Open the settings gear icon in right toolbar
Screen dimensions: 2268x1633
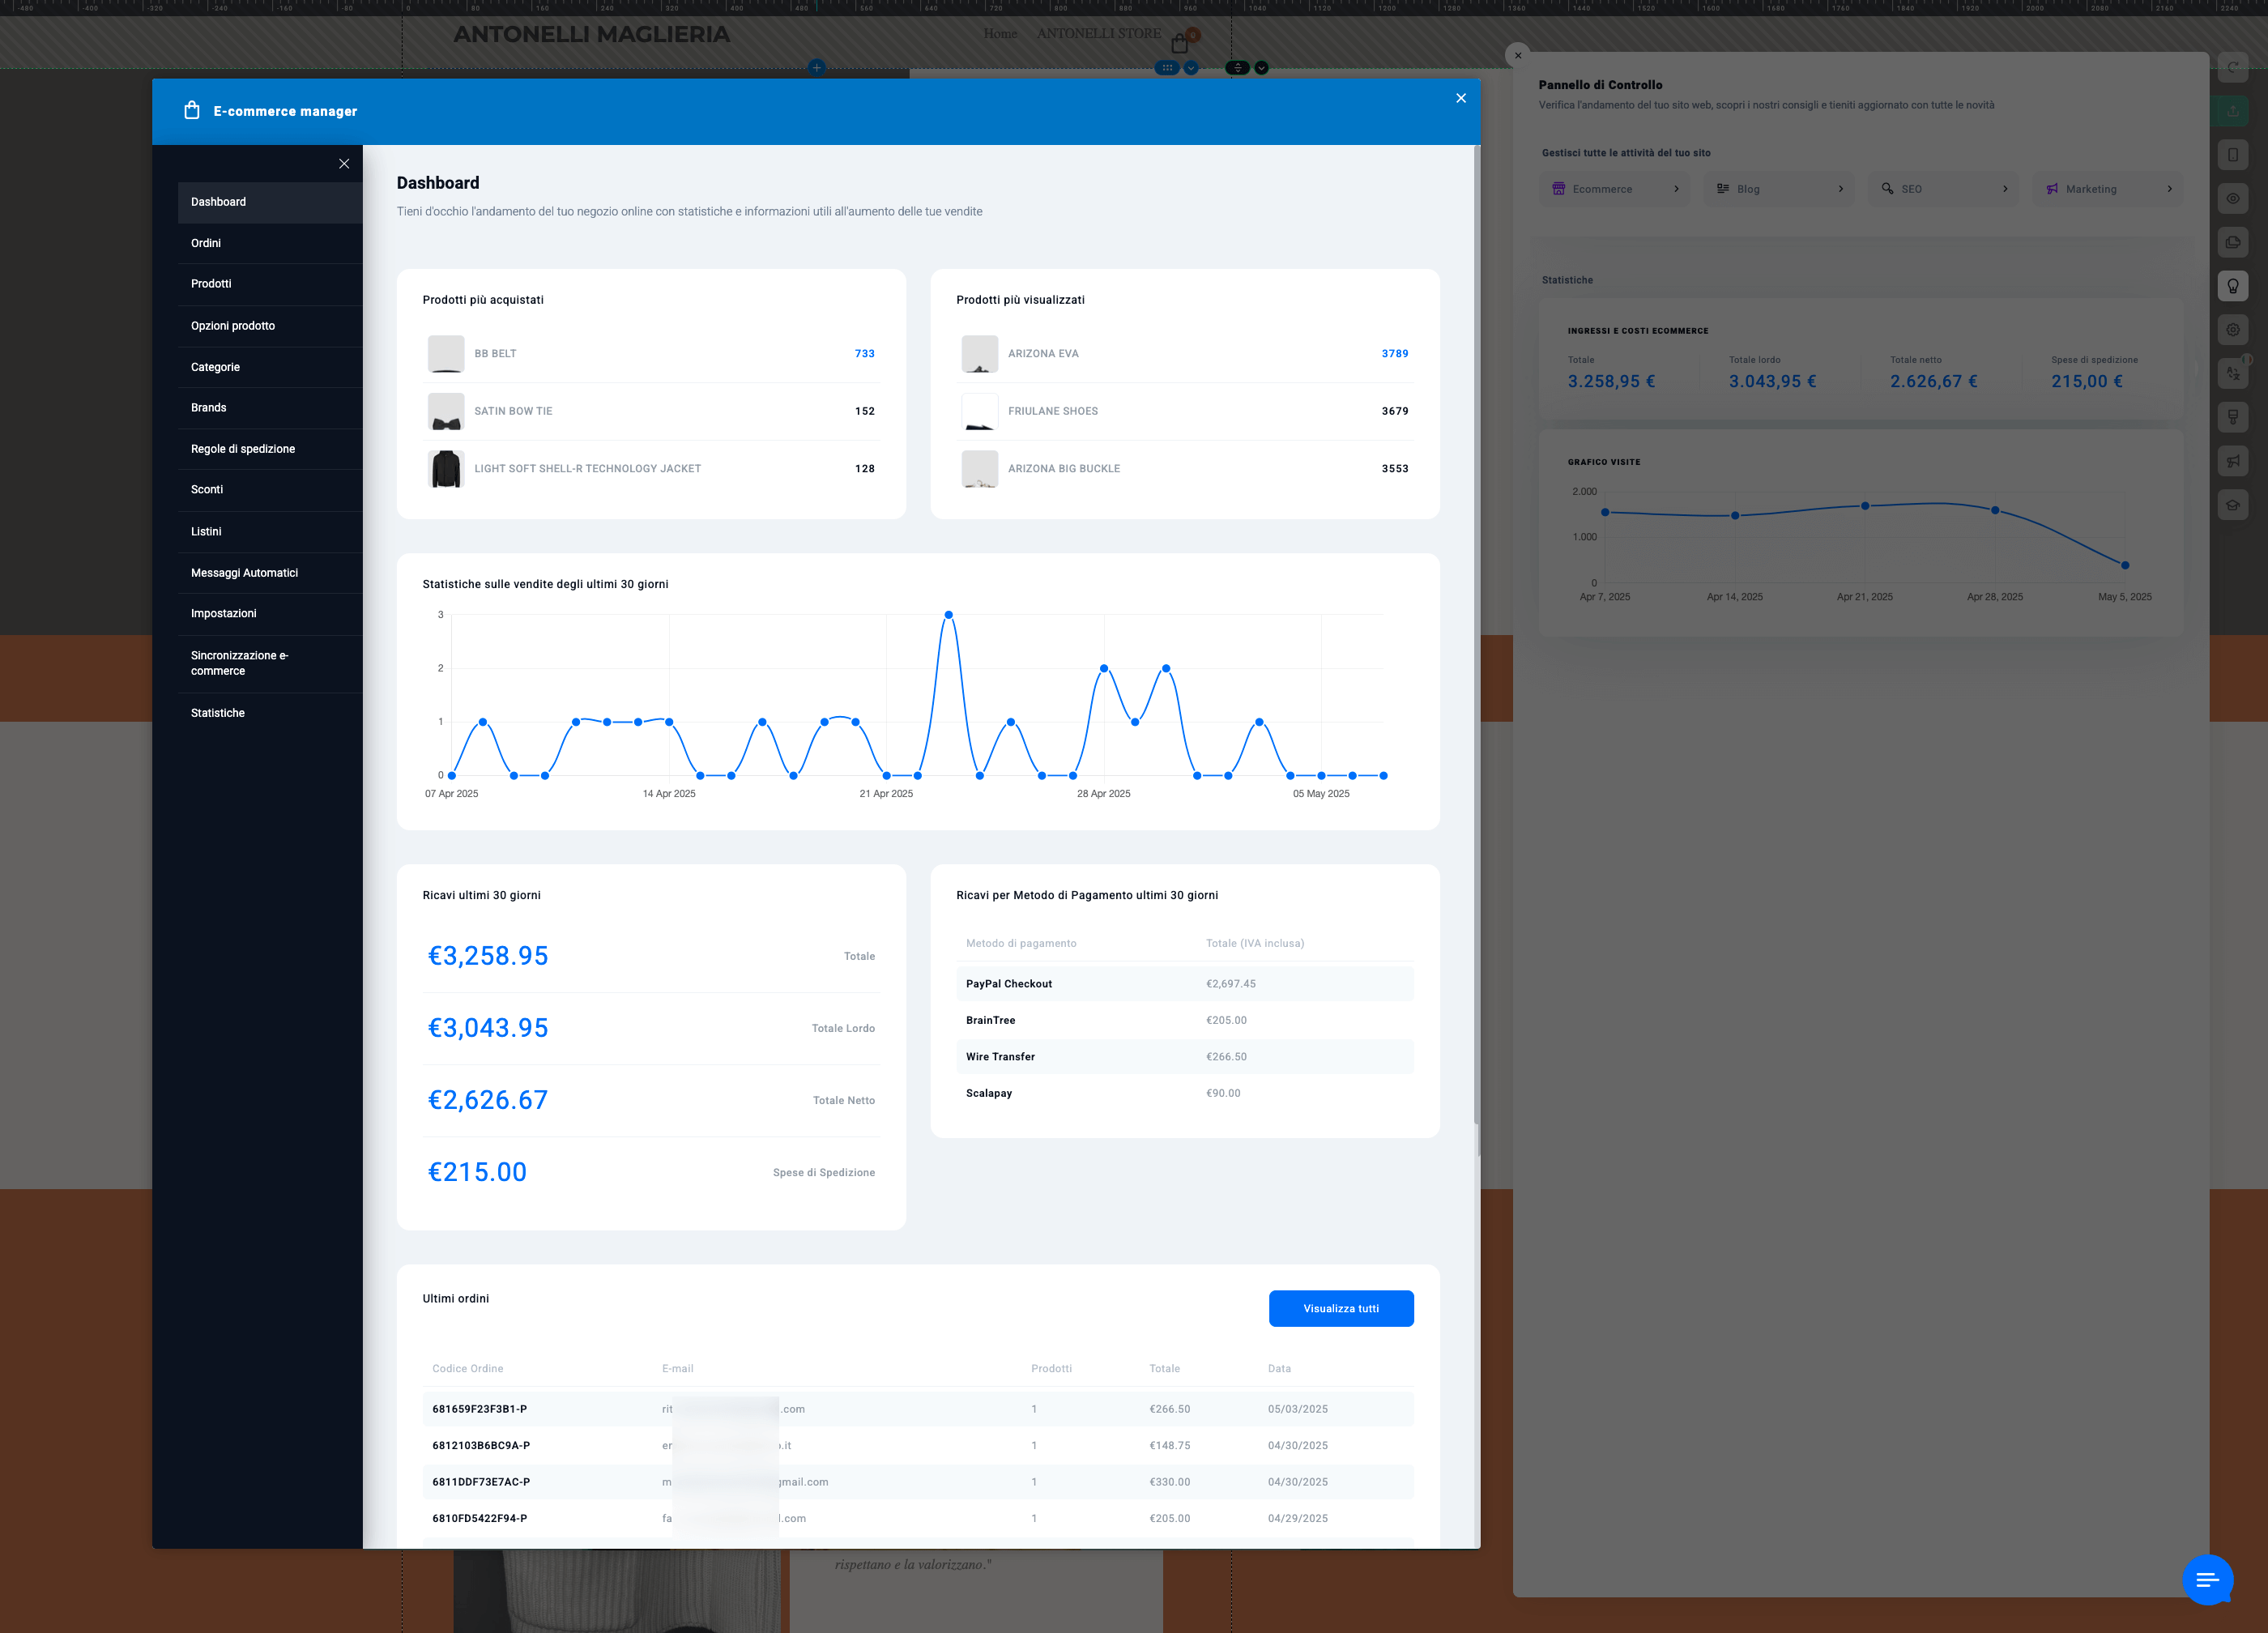click(x=2233, y=330)
